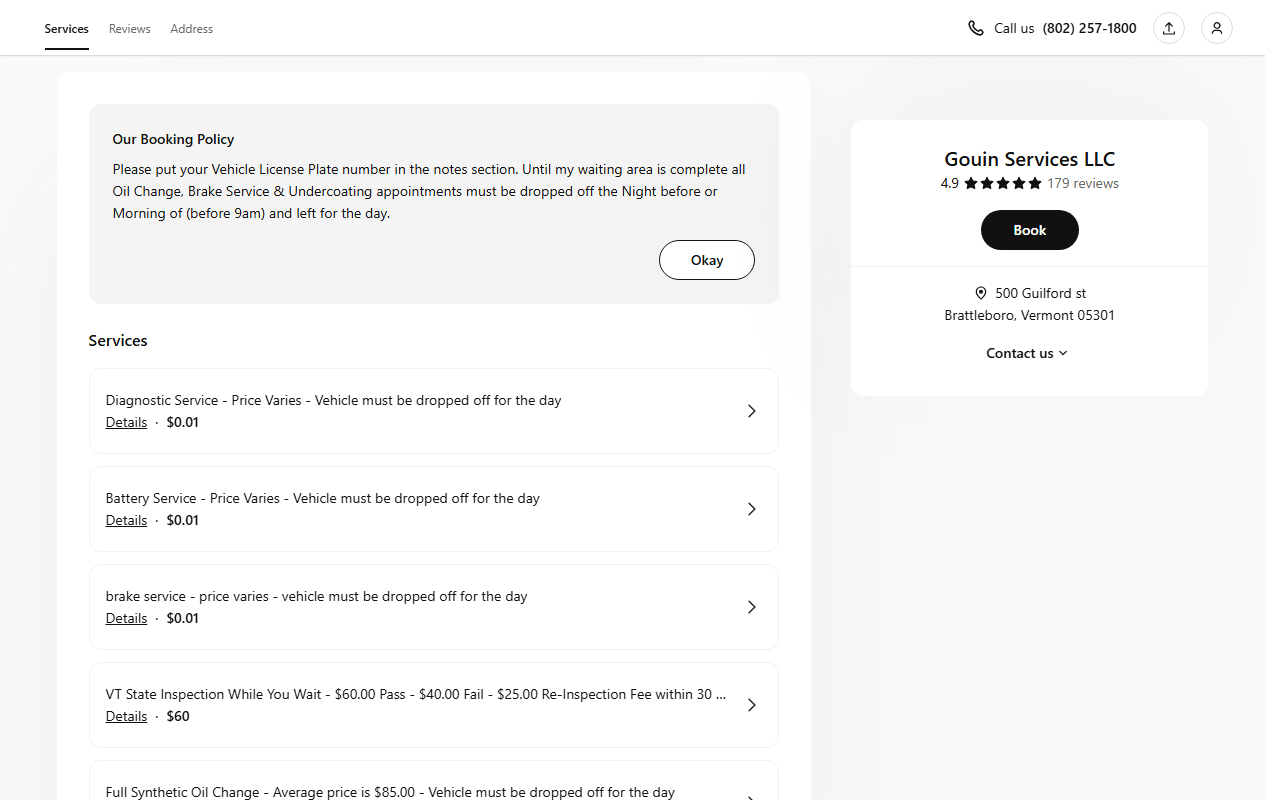
Task: Click the Gouin Services LLC heading
Action: point(1030,159)
